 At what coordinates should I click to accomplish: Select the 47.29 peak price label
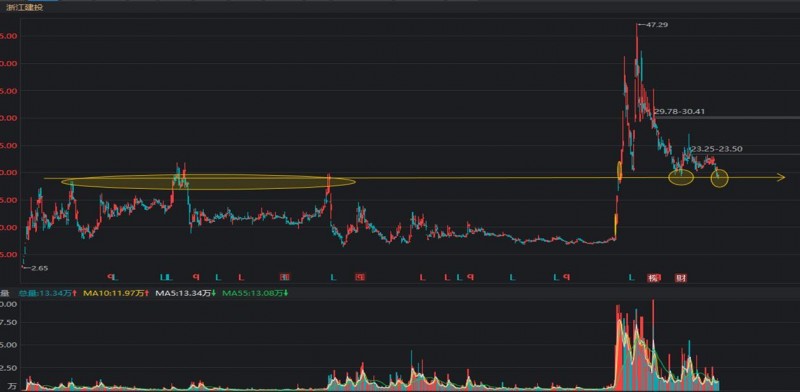pyautogui.click(x=658, y=24)
